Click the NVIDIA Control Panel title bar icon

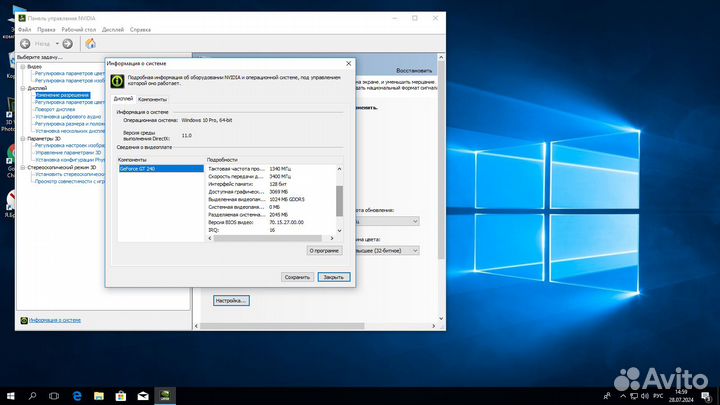[x=22, y=18]
